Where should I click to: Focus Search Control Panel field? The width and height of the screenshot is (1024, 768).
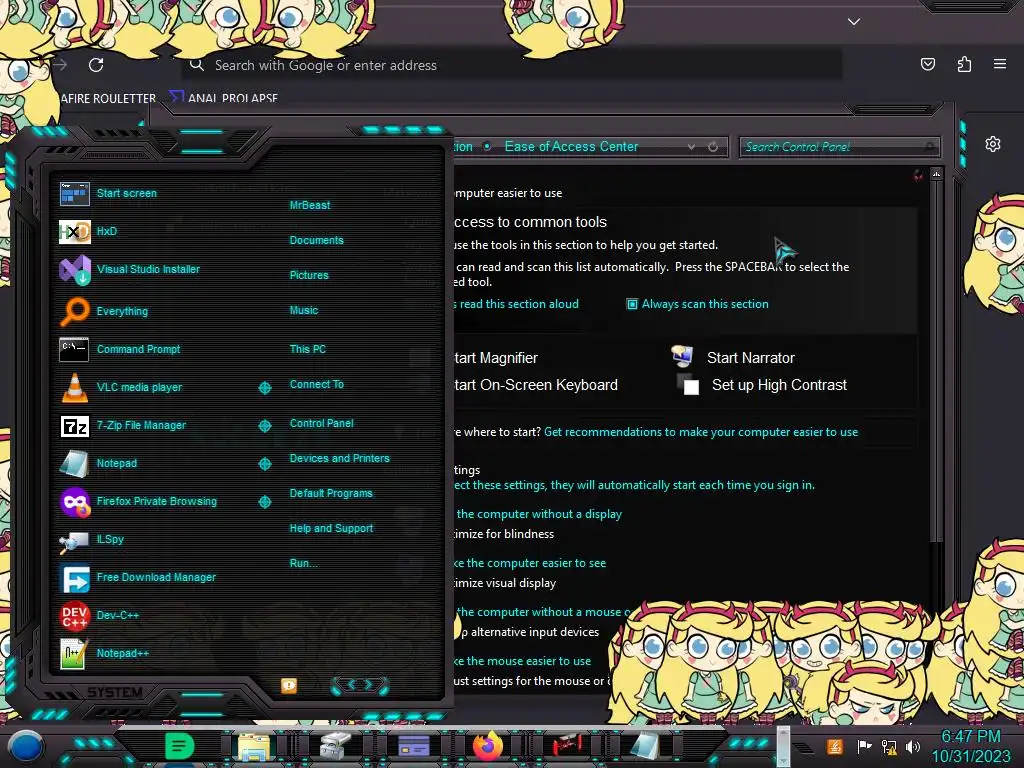[839, 147]
